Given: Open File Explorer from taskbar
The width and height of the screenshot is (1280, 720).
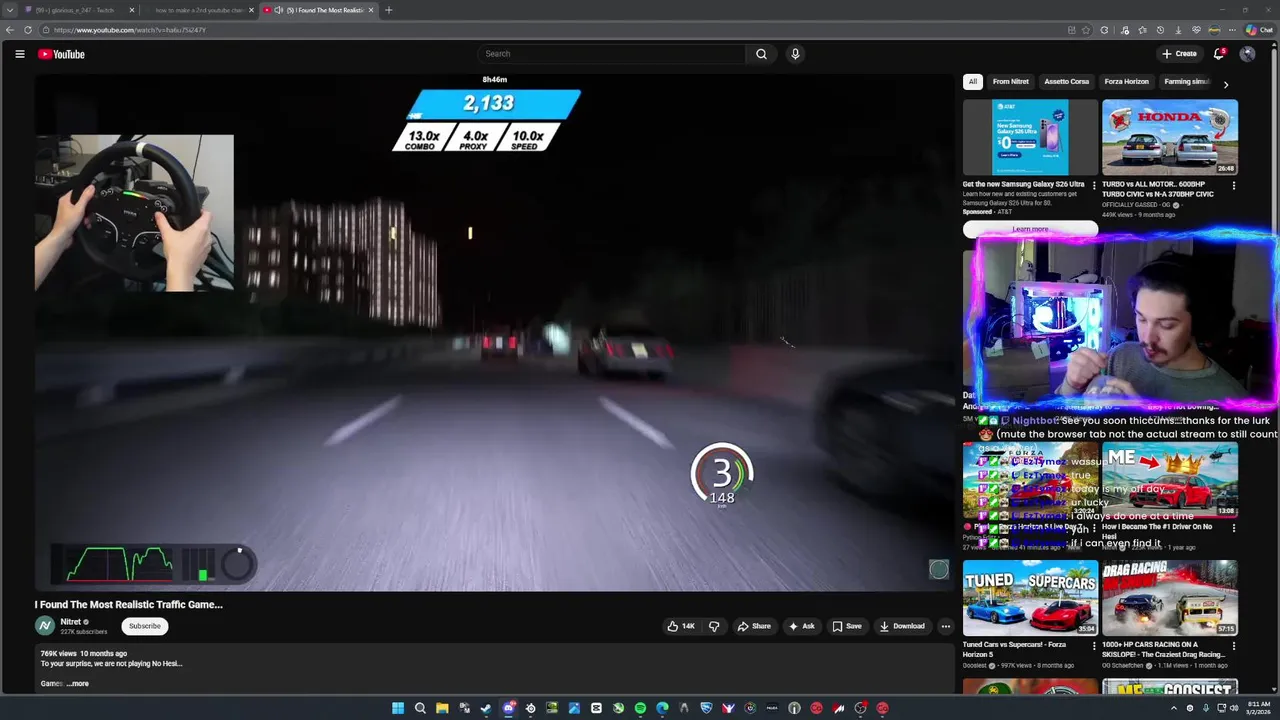Looking at the screenshot, I should click(x=442, y=708).
